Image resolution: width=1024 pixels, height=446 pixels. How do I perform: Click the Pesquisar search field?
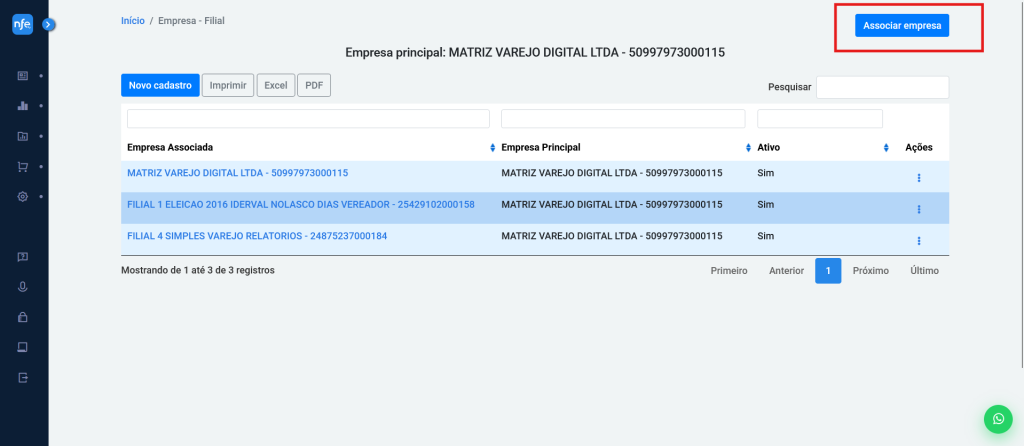click(x=882, y=87)
